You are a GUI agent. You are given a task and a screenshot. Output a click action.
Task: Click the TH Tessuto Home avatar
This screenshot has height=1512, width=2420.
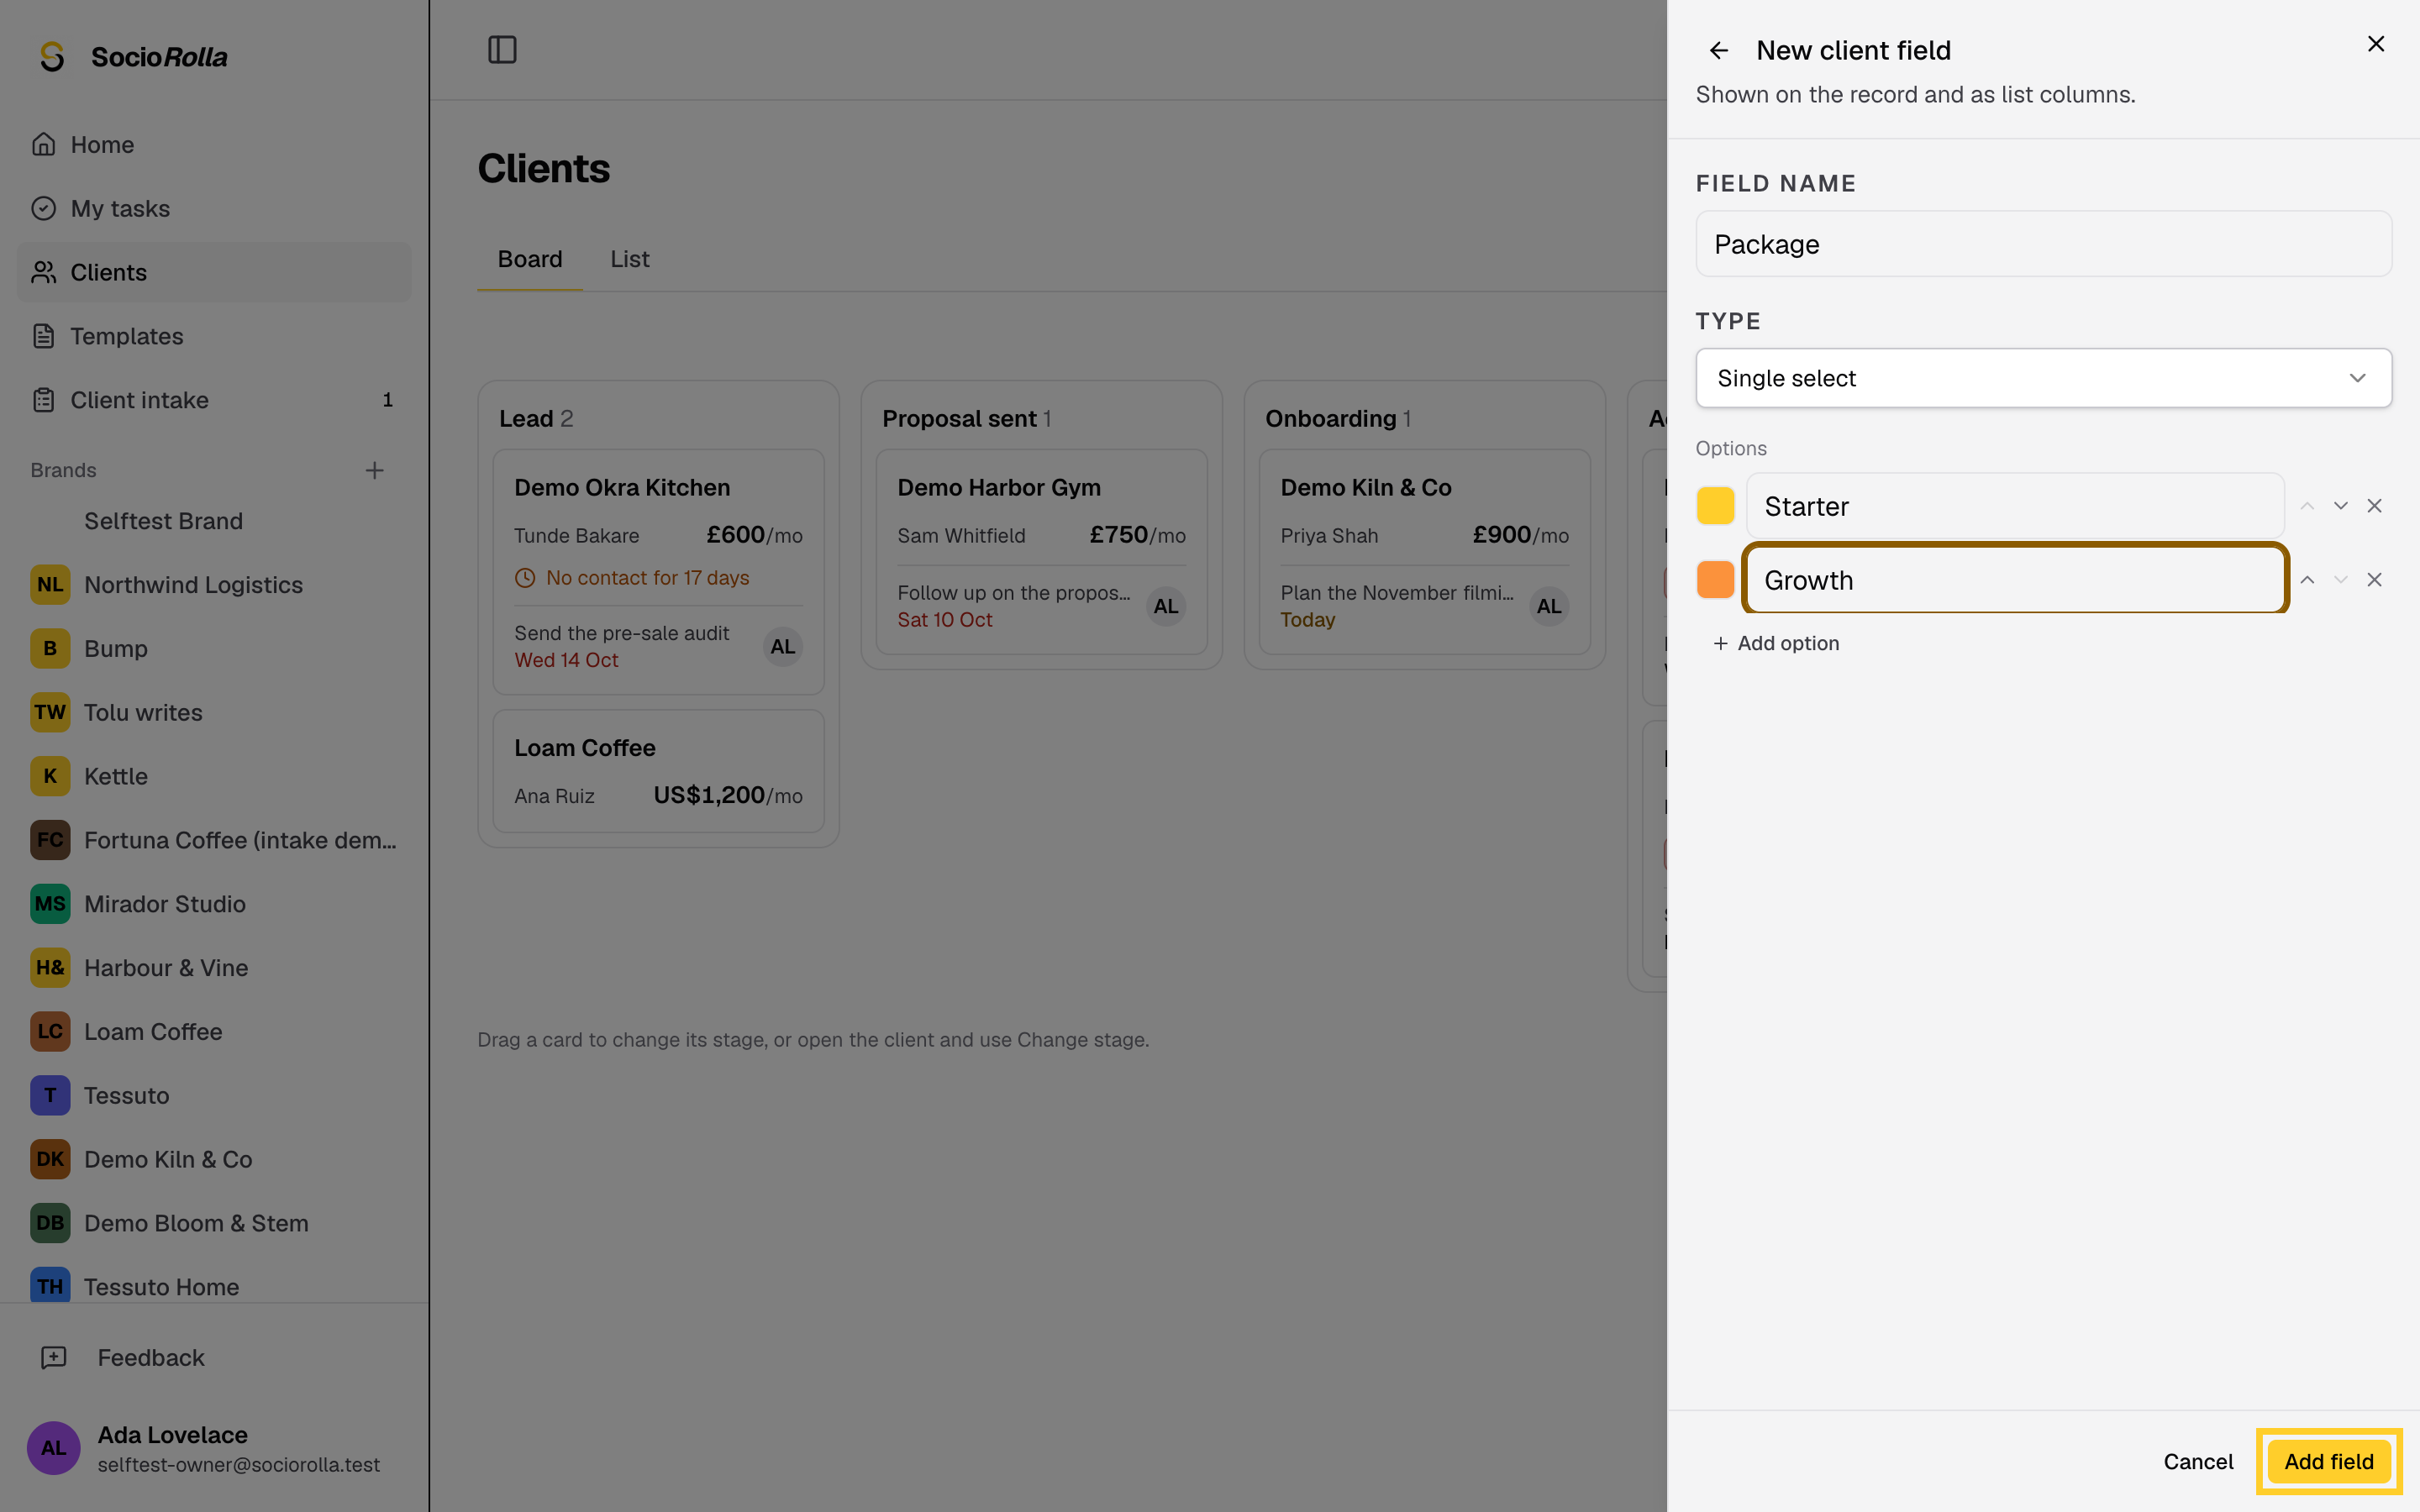[x=50, y=1286]
